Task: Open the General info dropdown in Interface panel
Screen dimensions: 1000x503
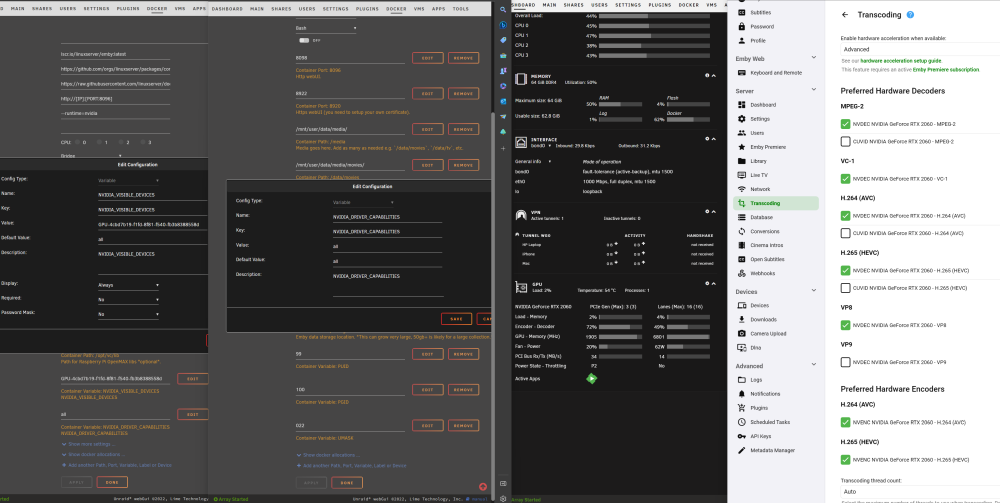Action: pyautogui.click(x=533, y=161)
